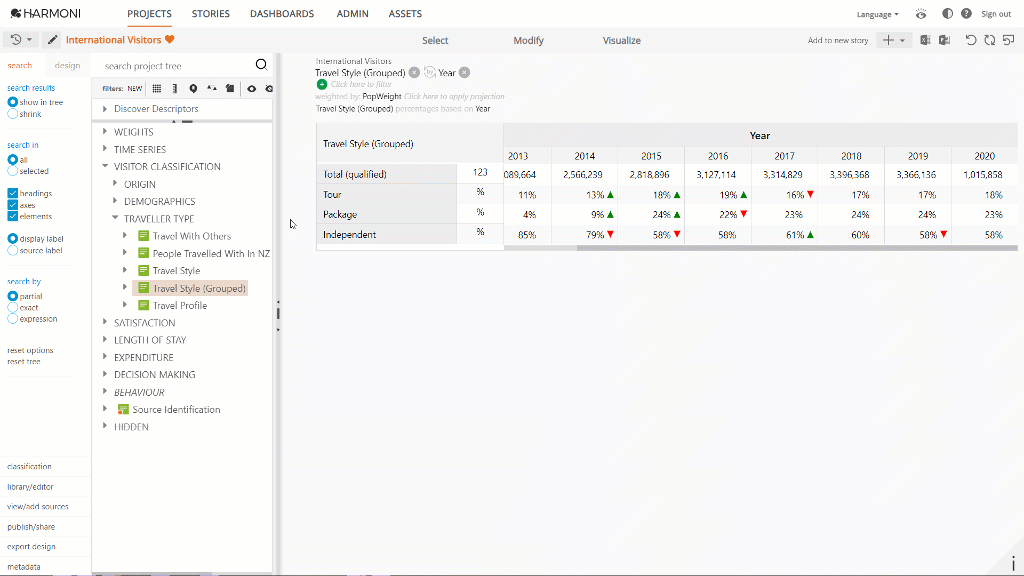Remove Year with its x icon
This screenshot has width=1024, height=576.
coord(464,72)
